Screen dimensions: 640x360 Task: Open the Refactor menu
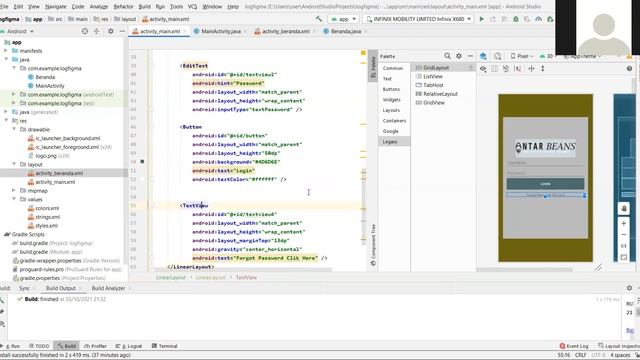tap(123, 7)
